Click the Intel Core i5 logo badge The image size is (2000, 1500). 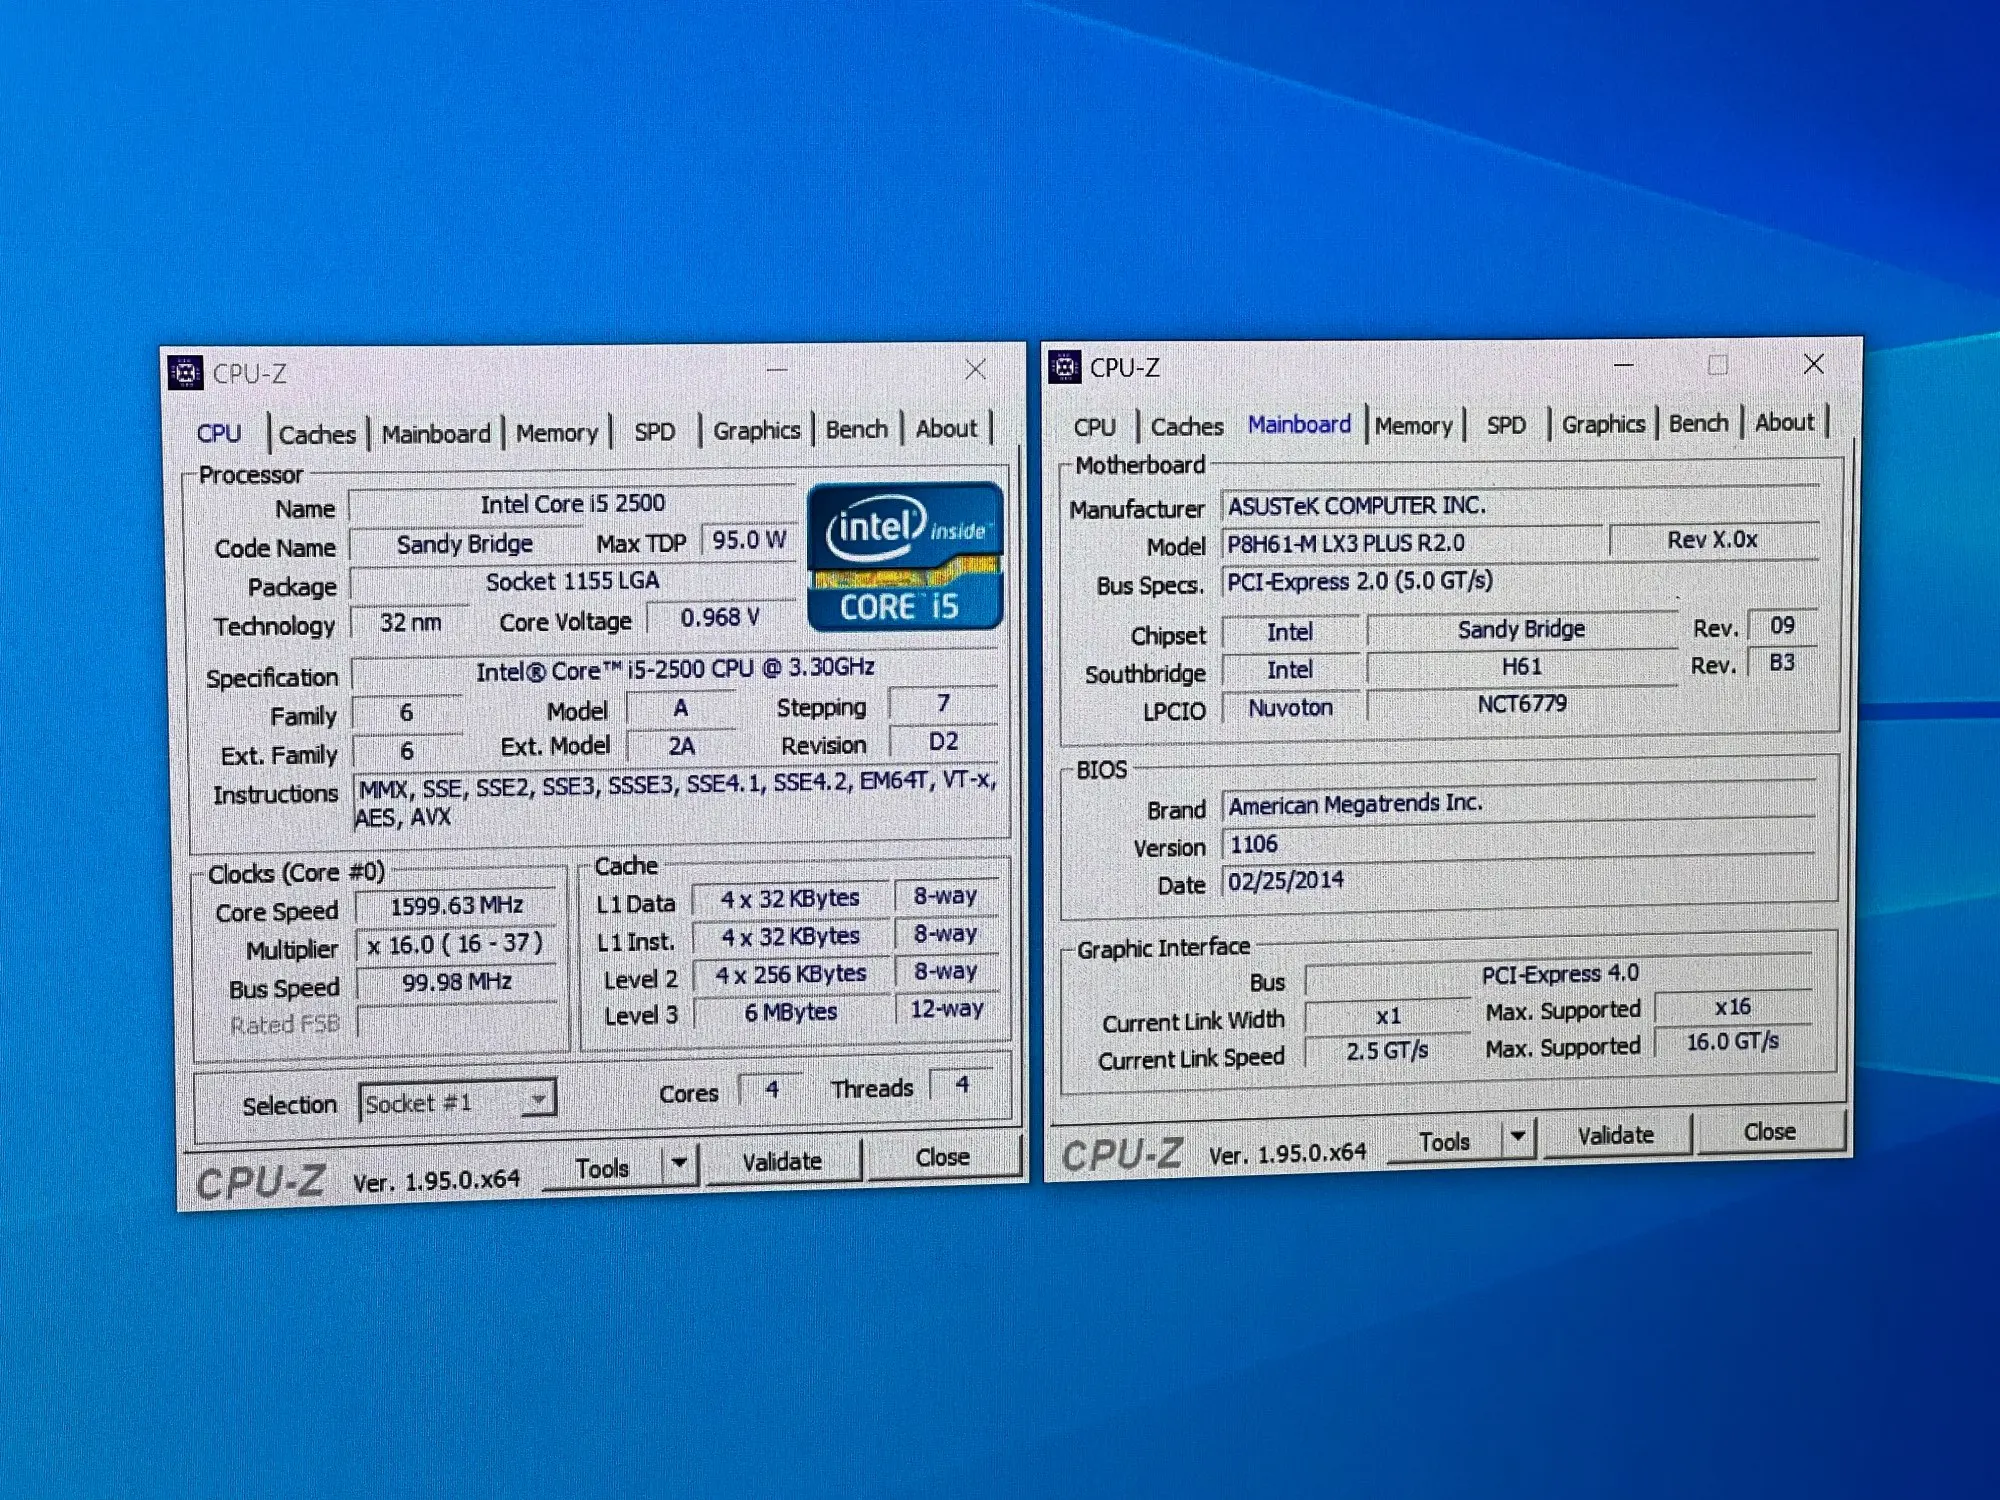pyautogui.click(x=904, y=557)
